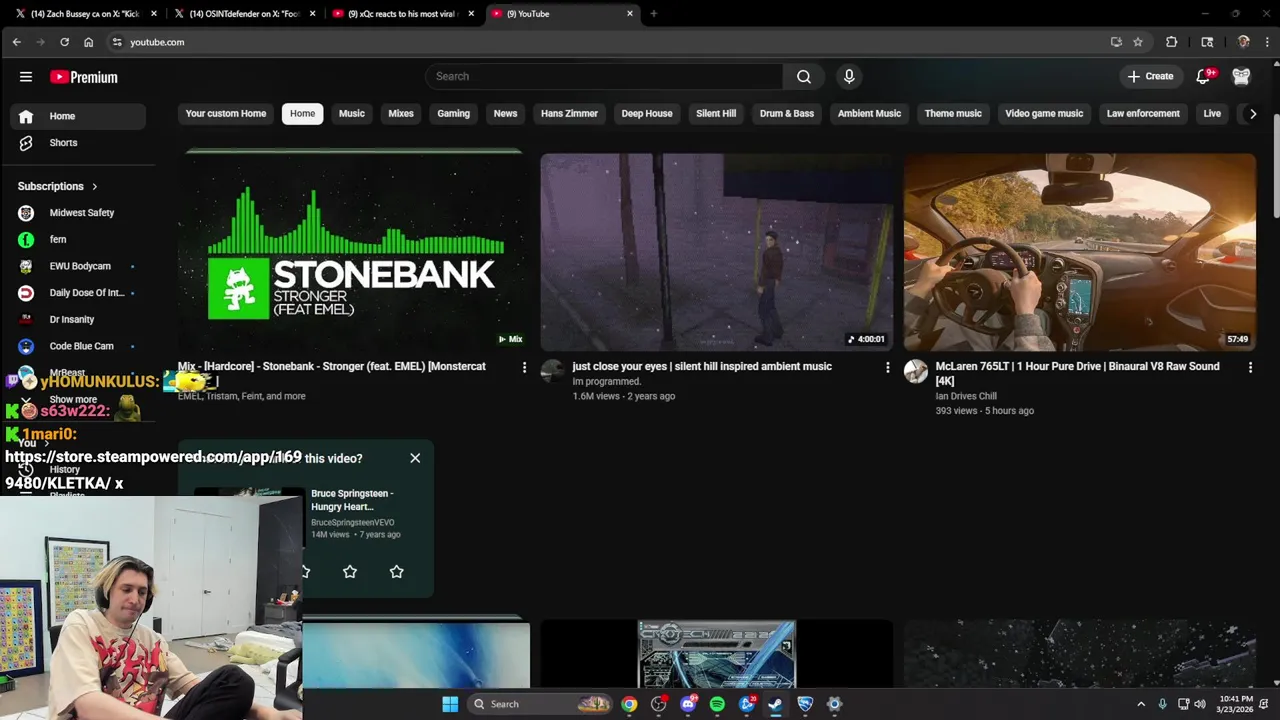Open more options for silent hill ambient video
1280x720 pixels.
[x=887, y=368]
